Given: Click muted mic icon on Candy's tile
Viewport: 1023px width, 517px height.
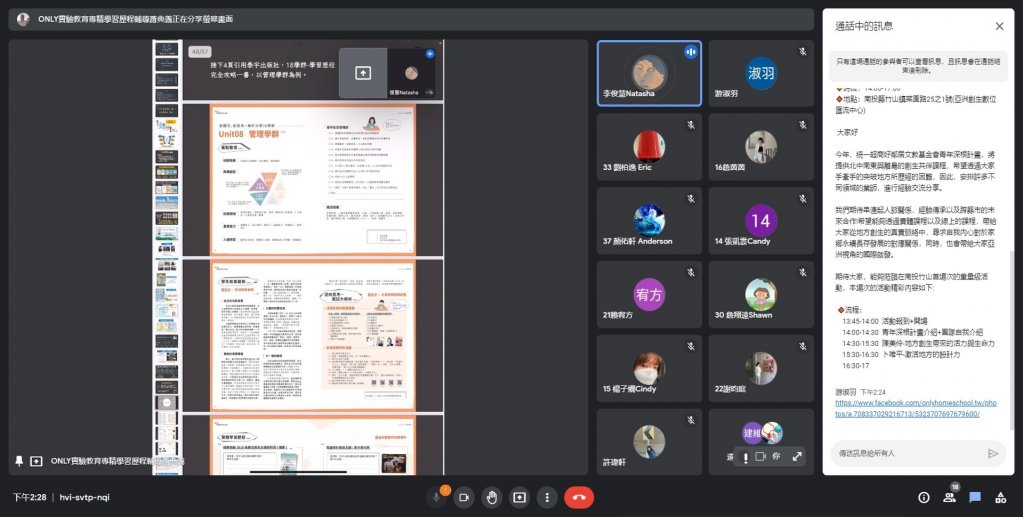Looking at the screenshot, I should pyautogui.click(x=802, y=198).
